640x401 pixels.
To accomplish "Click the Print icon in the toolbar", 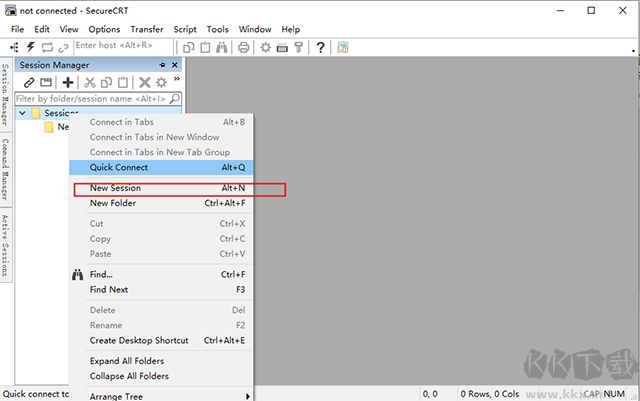I will [244, 48].
